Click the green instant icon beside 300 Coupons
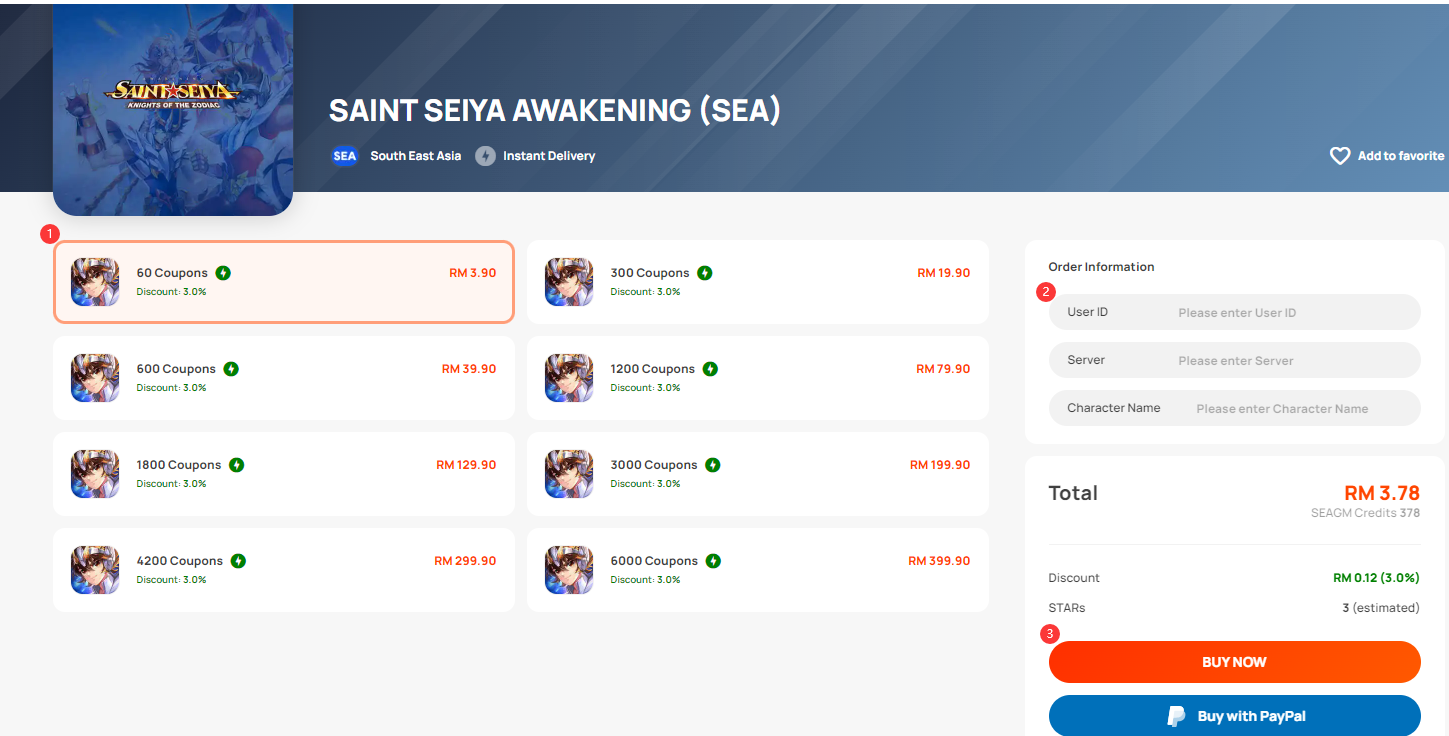 tap(707, 272)
